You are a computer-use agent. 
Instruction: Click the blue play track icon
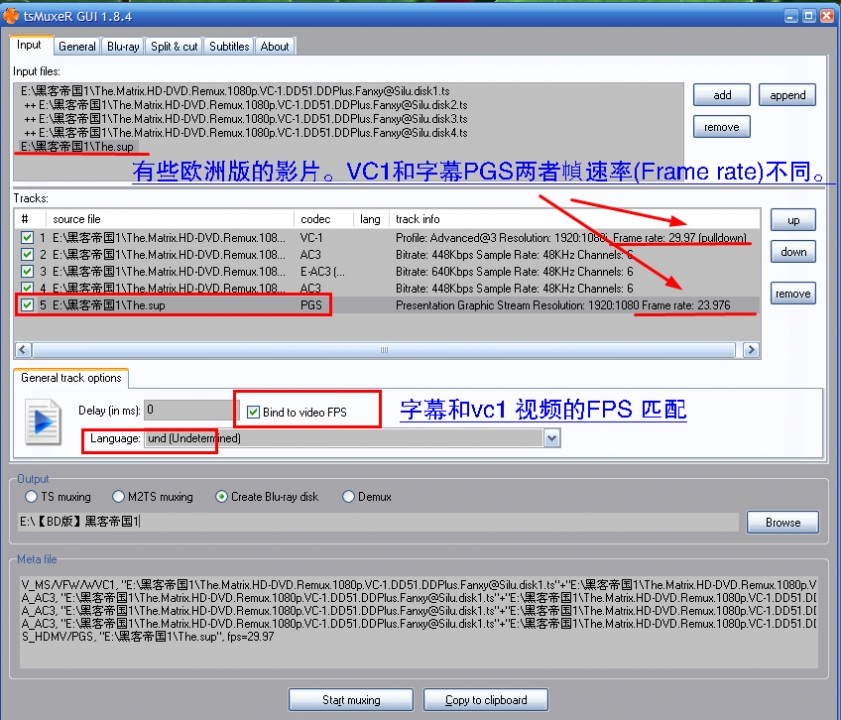coord(43,421)
